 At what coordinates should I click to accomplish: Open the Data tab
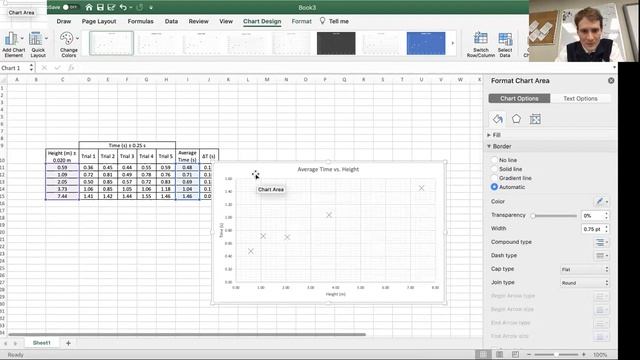point(171,21)
